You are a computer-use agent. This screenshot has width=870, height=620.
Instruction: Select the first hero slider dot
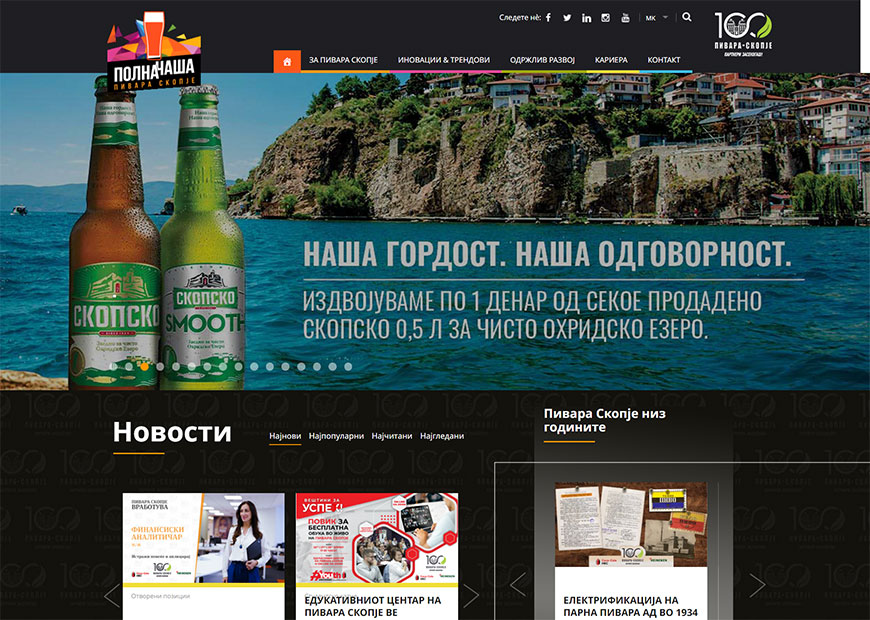click(x=113, y=366)
